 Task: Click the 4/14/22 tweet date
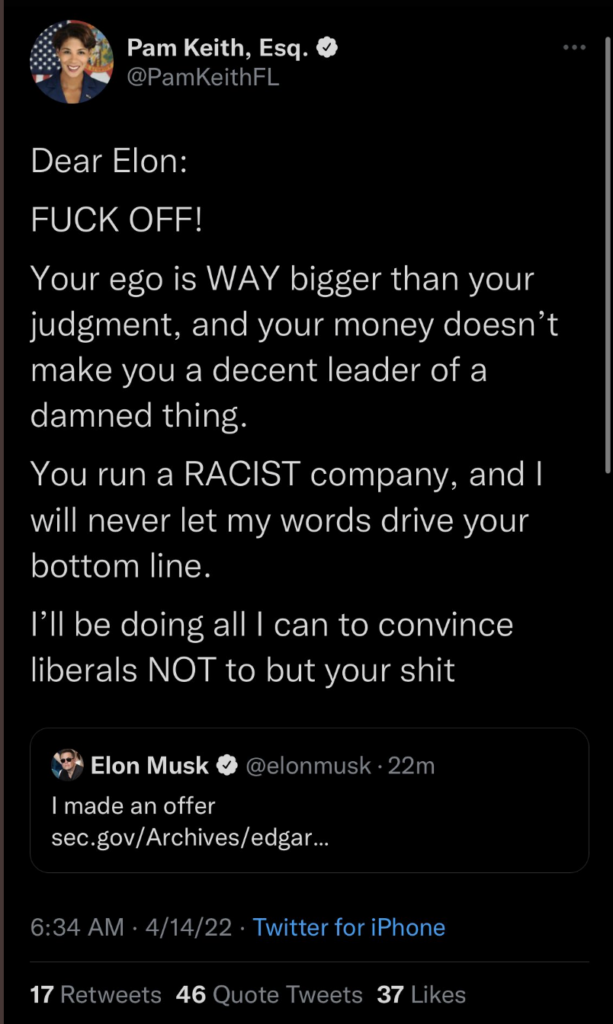click(x=191, y=927)
